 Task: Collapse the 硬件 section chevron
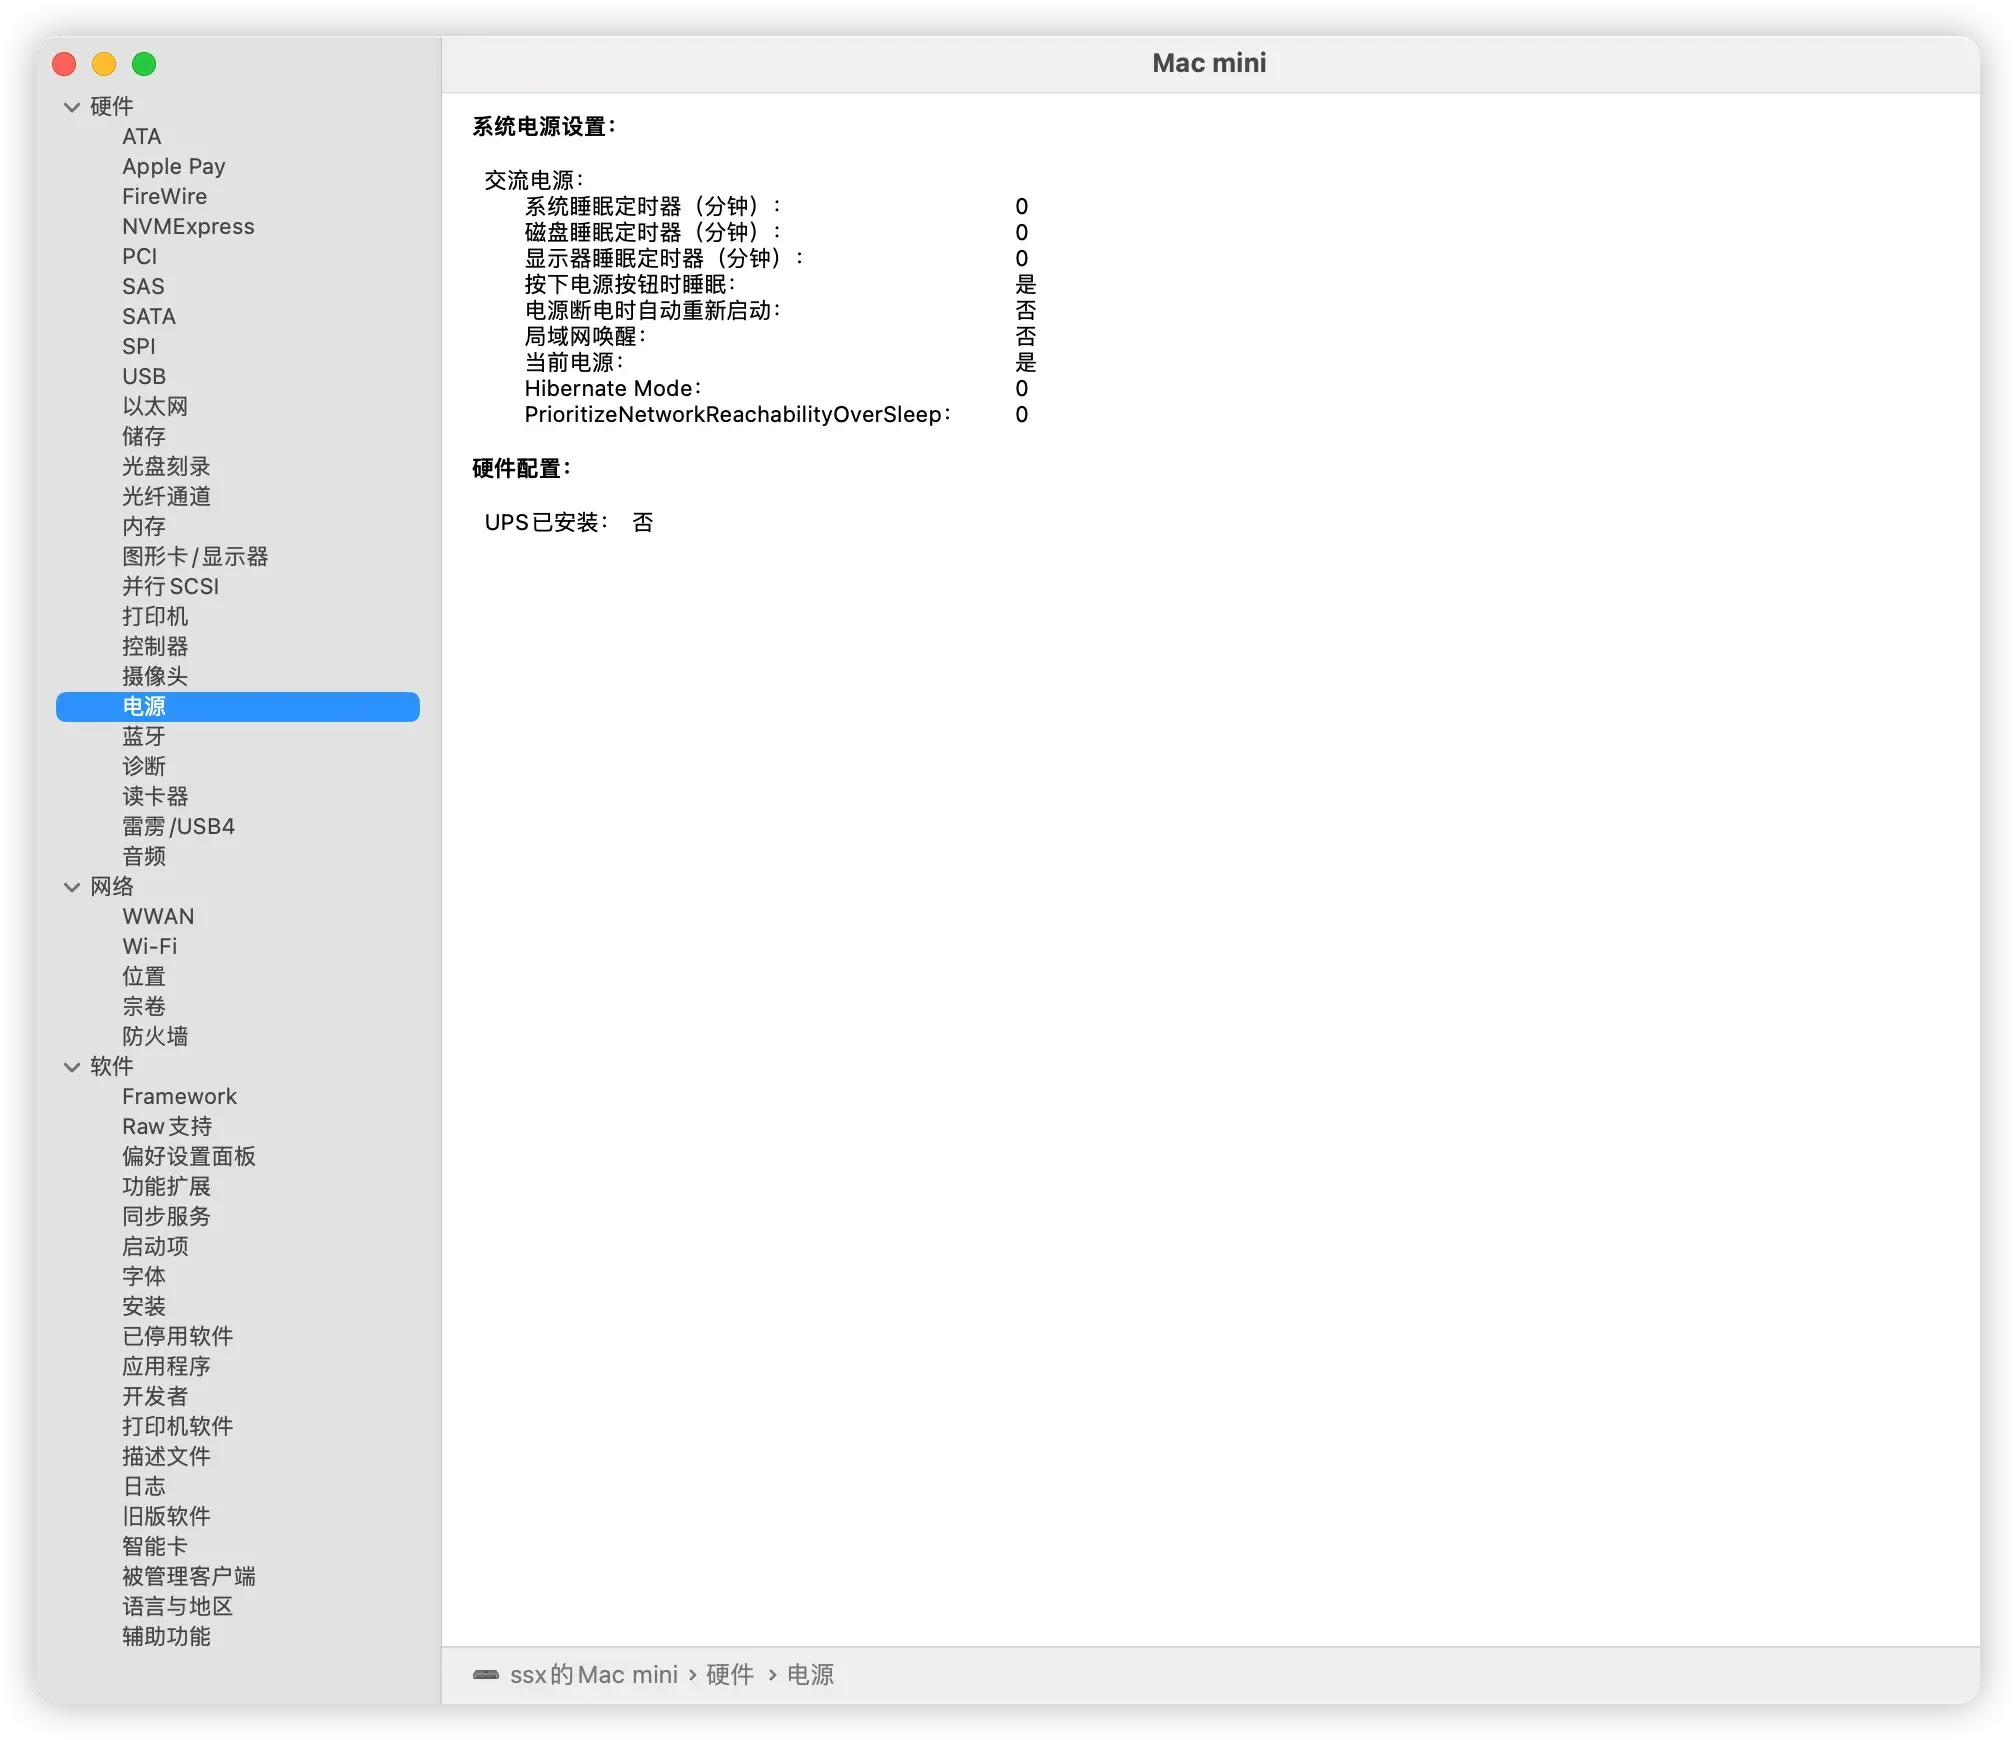click(x=72, y=107)
